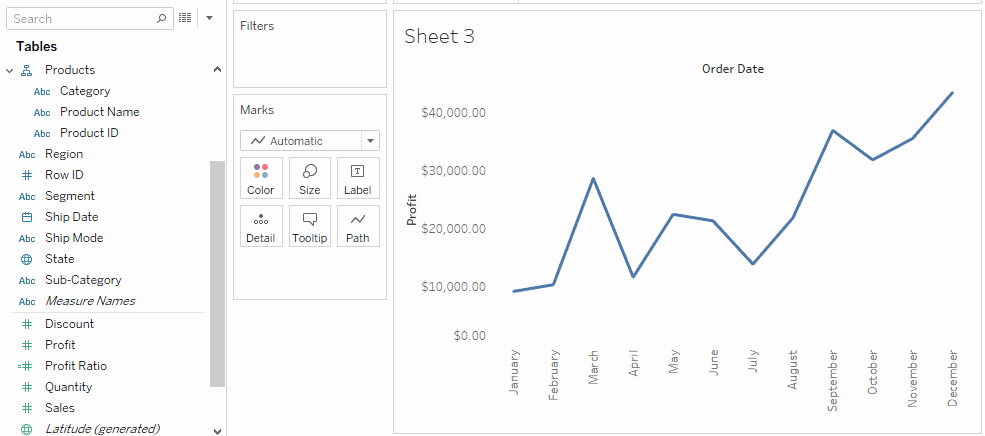
Task: Click the Order Date column header
Action: coord(732,69)
